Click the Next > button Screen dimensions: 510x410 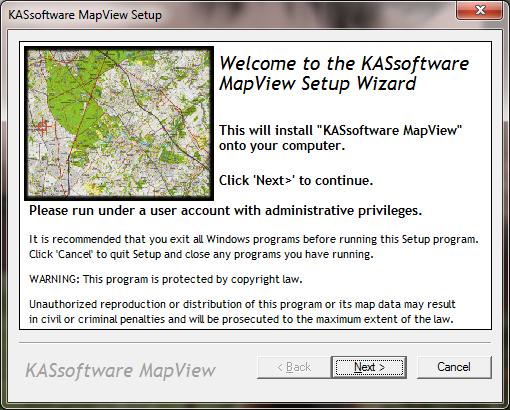tap(369, 367)
